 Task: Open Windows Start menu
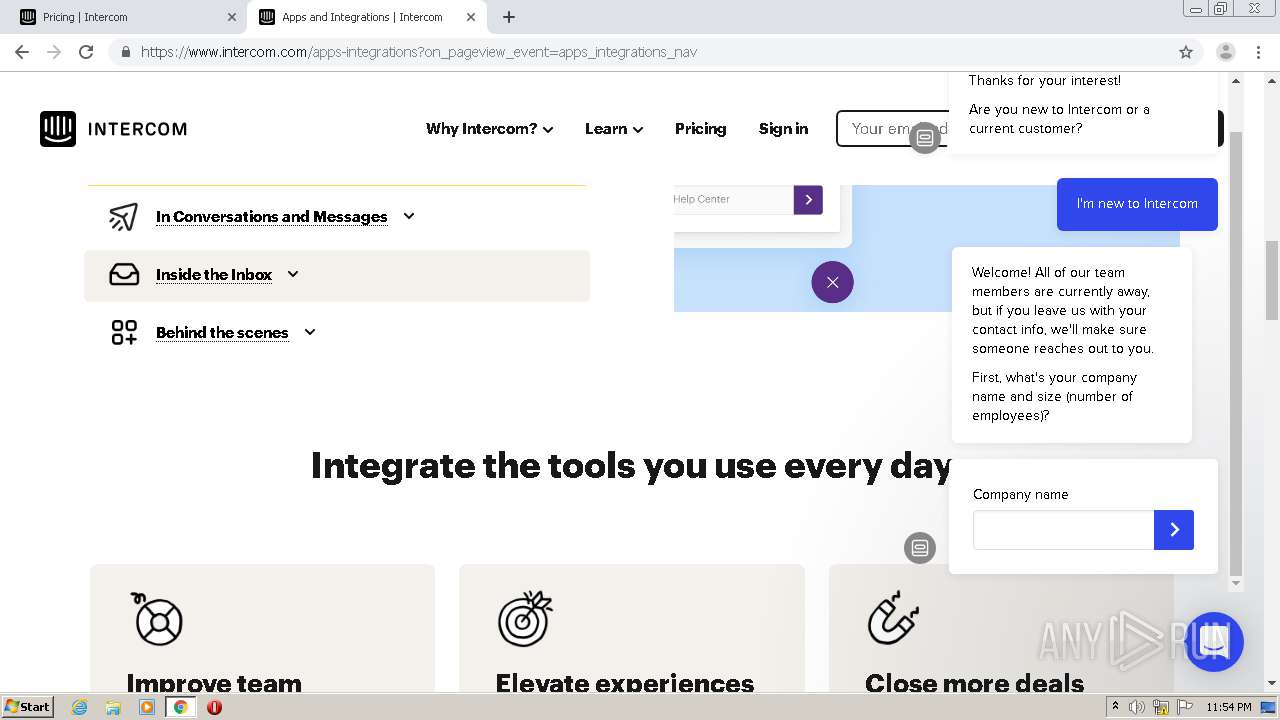click(28, 706)
